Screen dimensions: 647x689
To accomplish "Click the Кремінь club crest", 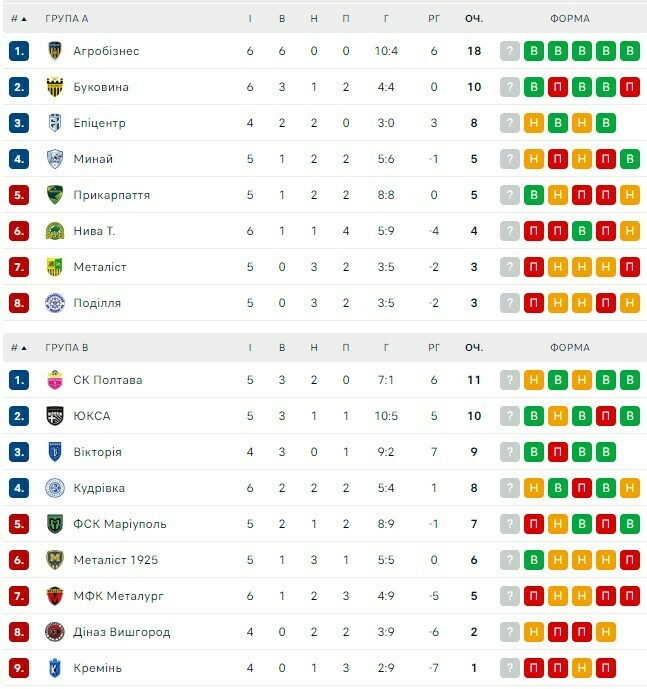I will [x=55, y=668].
